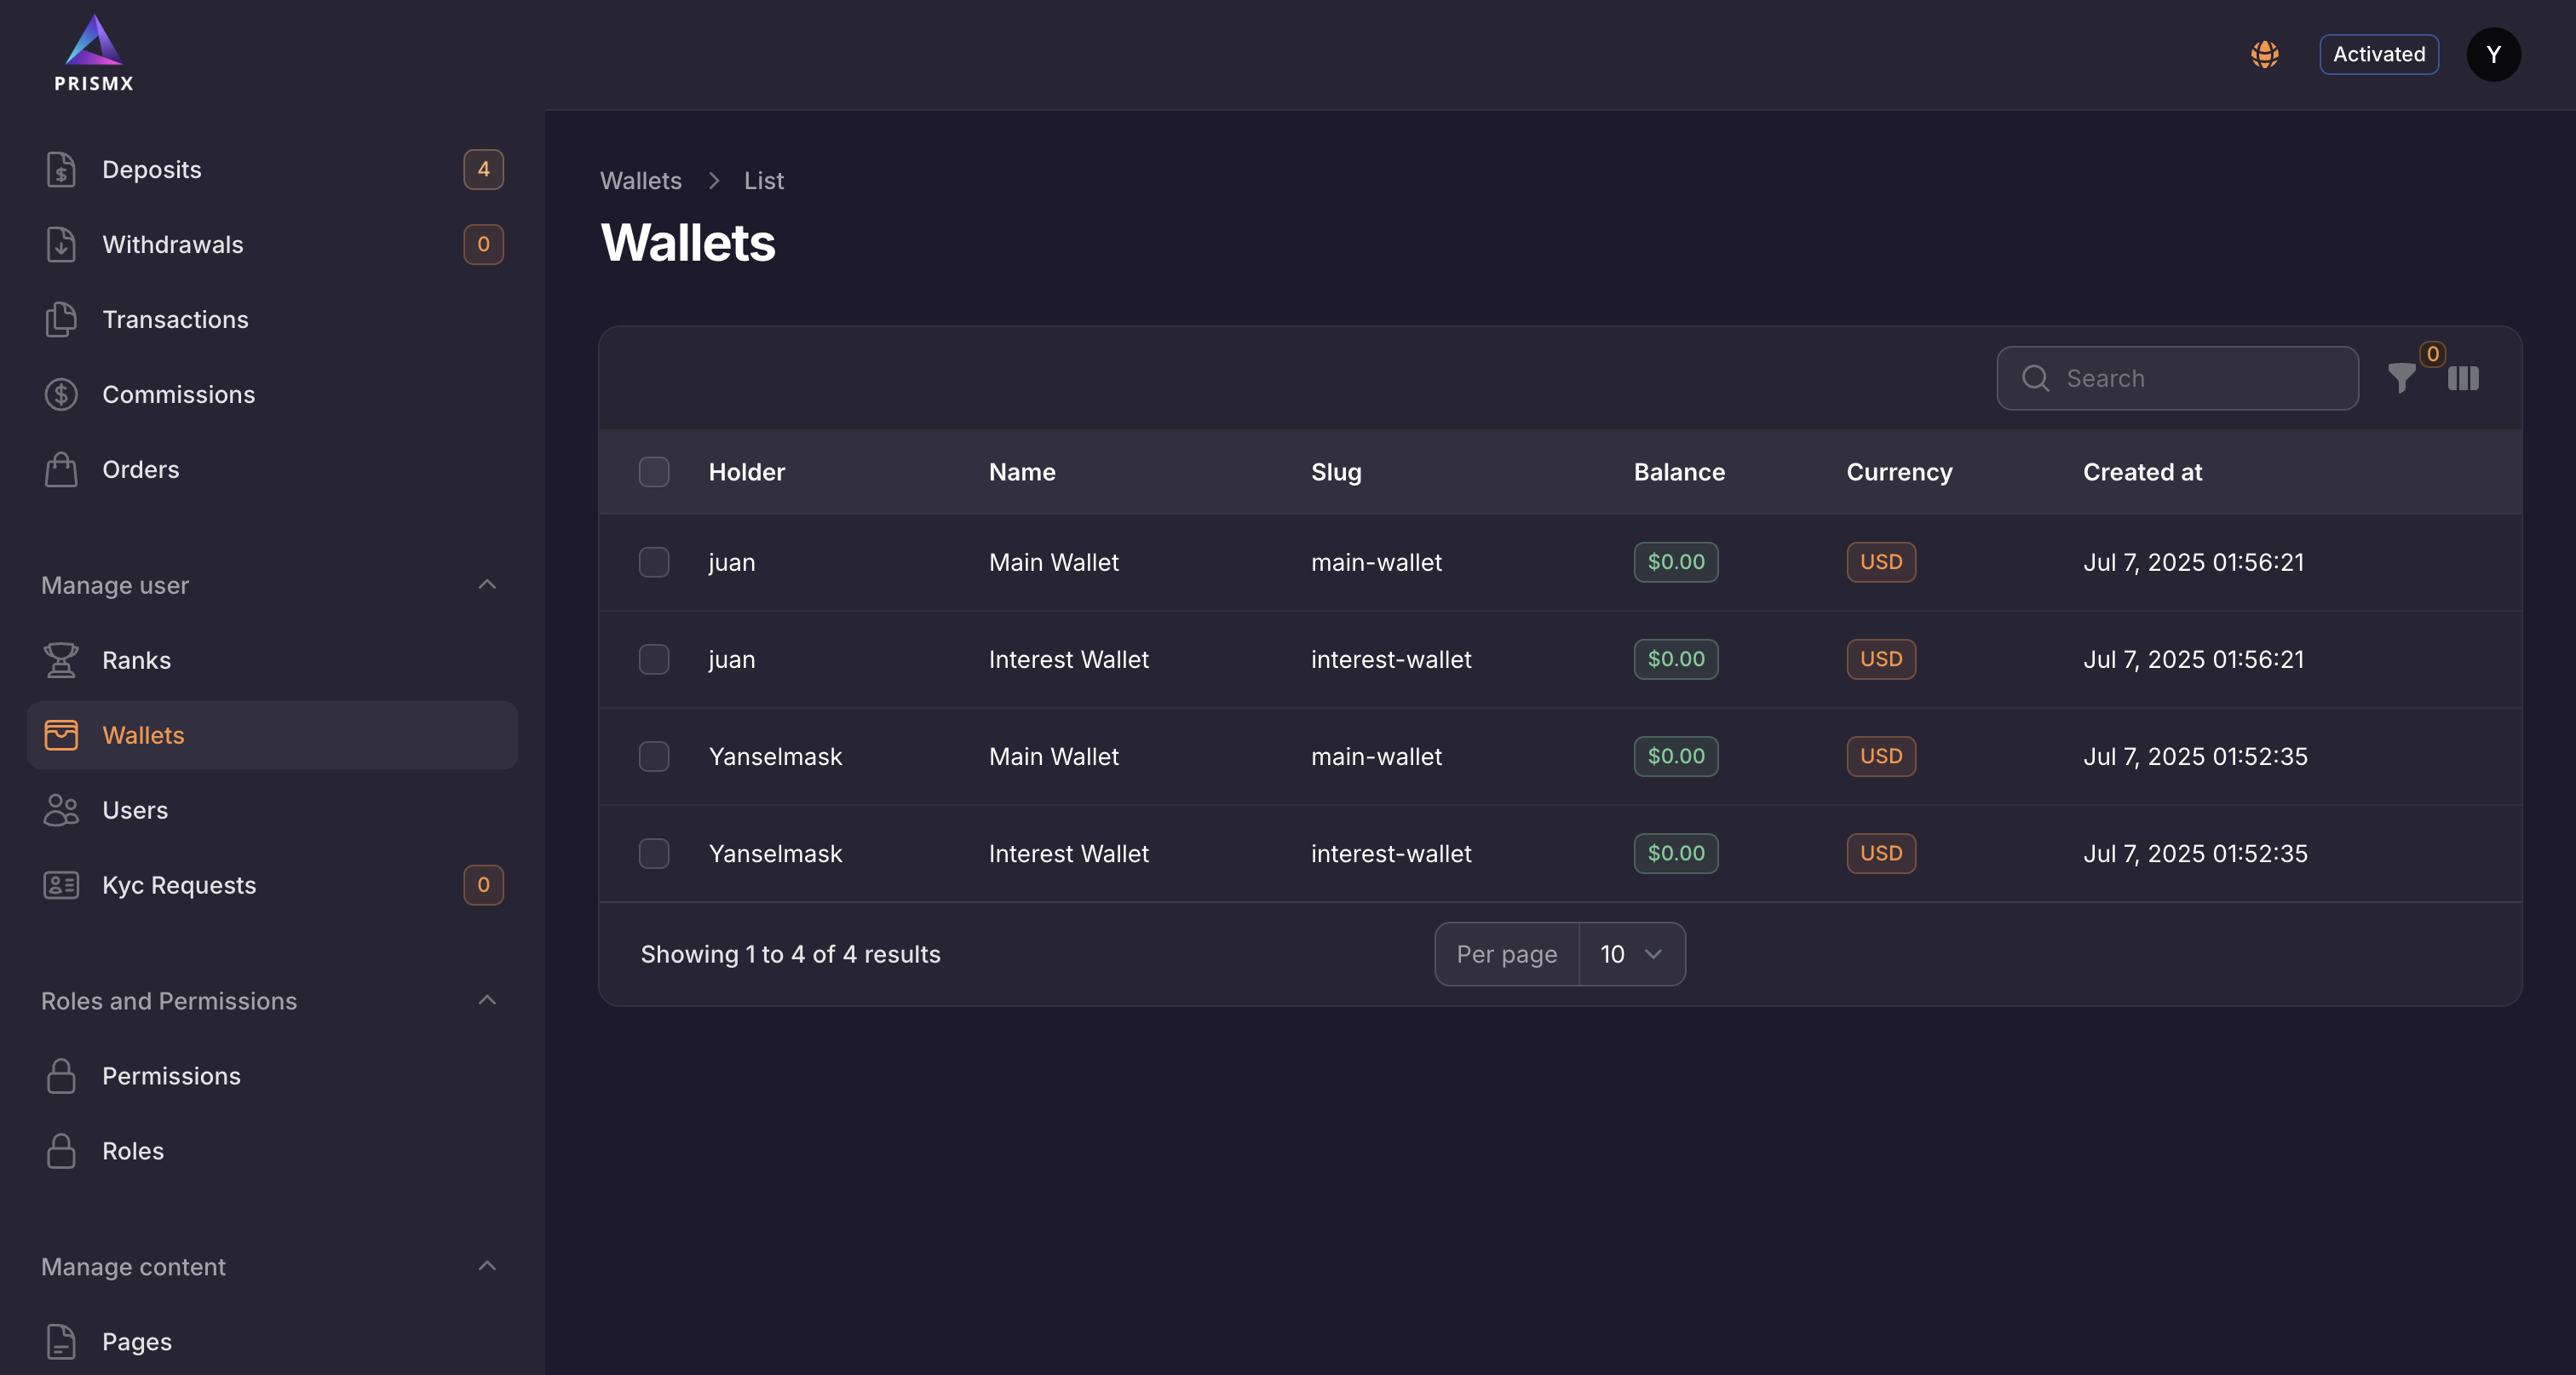Open Deposits in the sidebar
Viewport: 2576px width, 1375px height.
(152, 170)
